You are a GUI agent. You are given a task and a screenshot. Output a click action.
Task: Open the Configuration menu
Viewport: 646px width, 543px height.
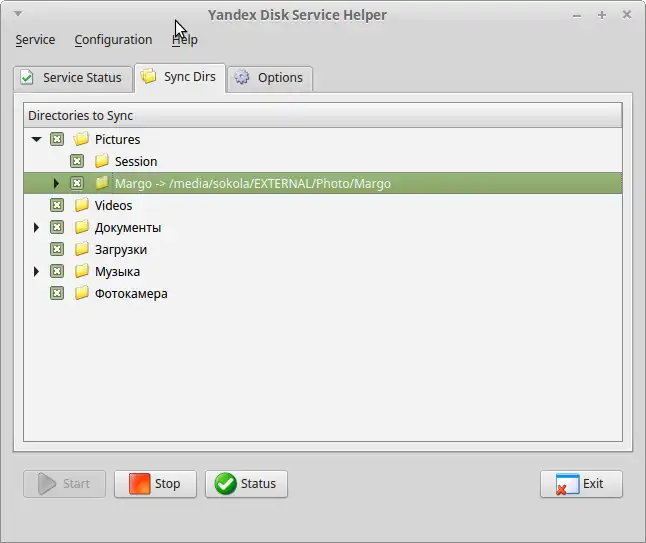point(113,40)
